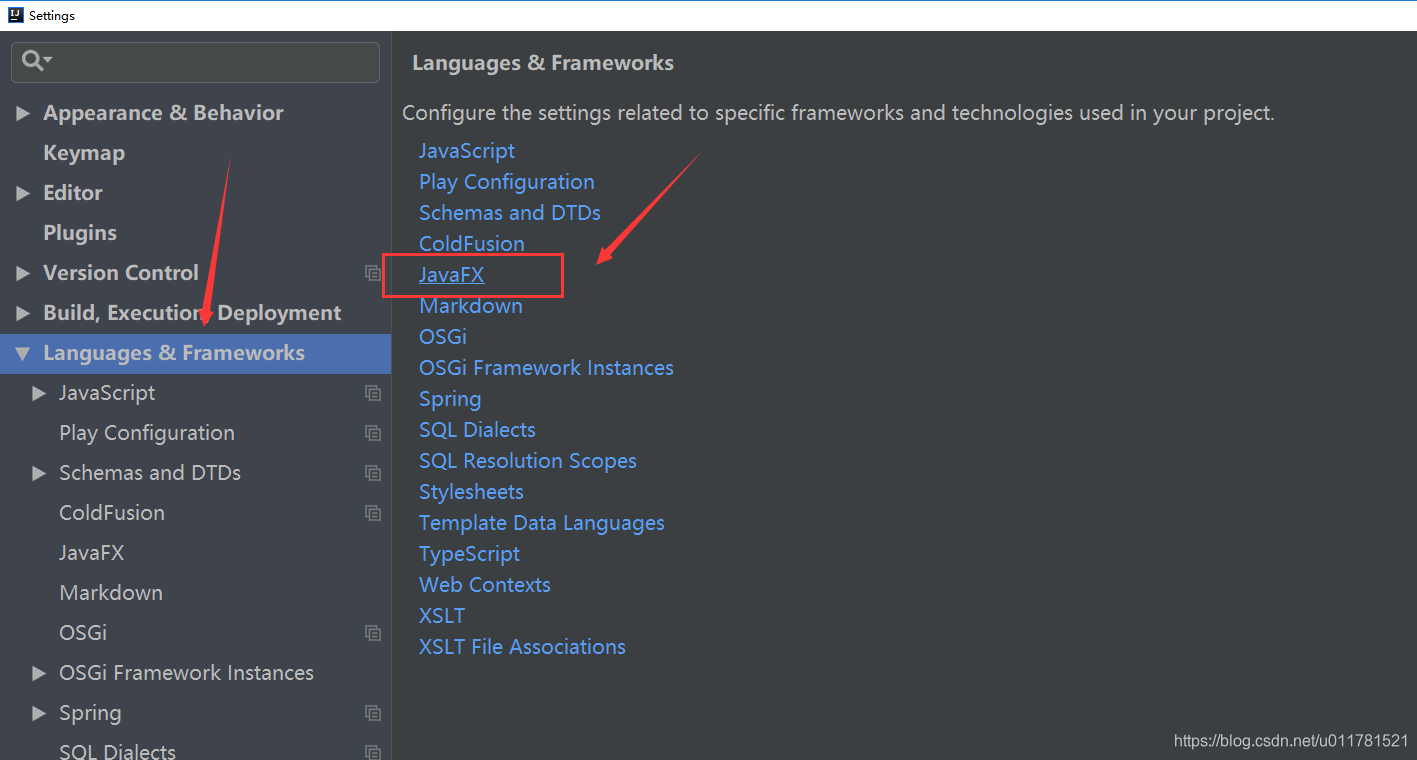Click project-level icon beside Version Control
Image resolution: width=1417 pixels, height=760 pixels.
pyautogui.click(x=373, y=273)
